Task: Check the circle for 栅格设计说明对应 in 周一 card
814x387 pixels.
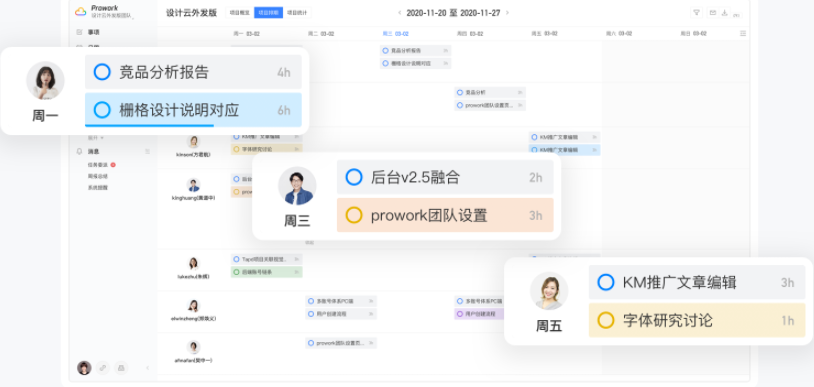Action: coord(102,110)
